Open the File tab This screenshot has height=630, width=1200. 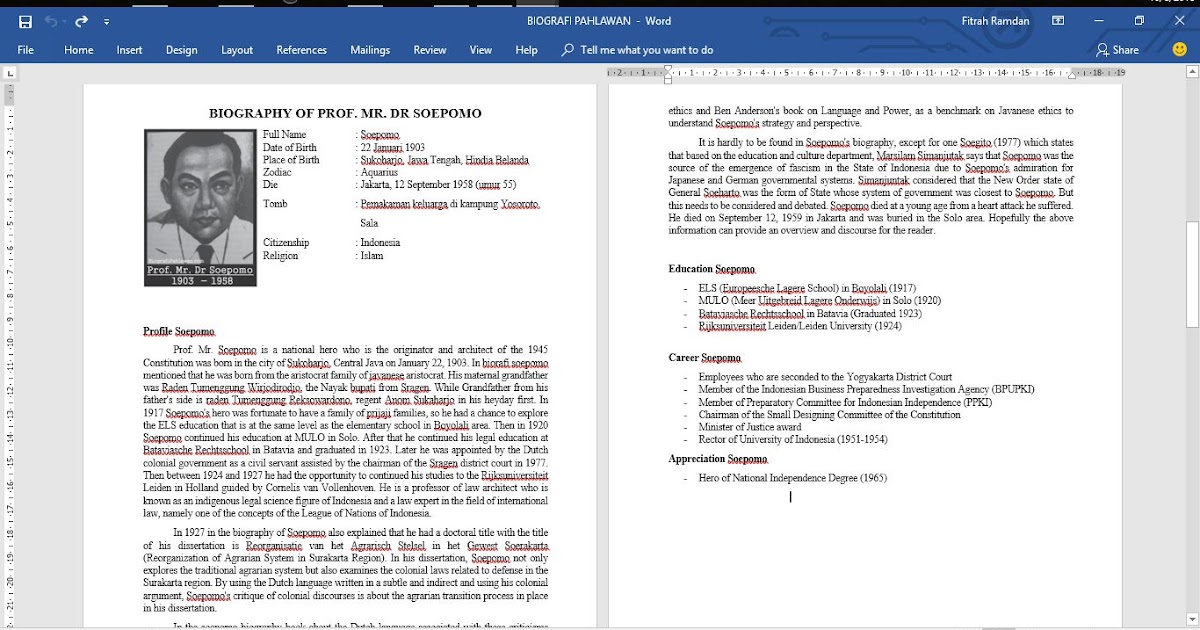26,50
